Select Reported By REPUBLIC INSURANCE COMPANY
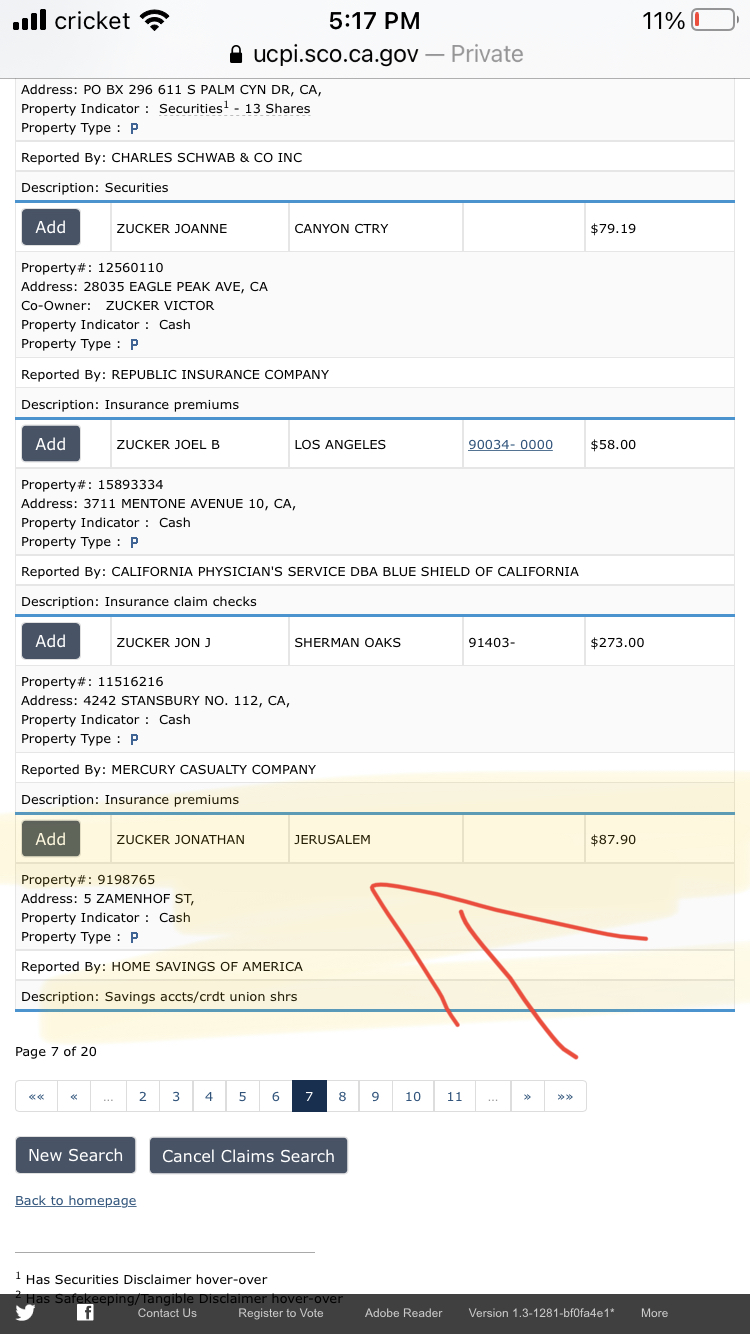The image size is (750, 1334). [175, 375]
